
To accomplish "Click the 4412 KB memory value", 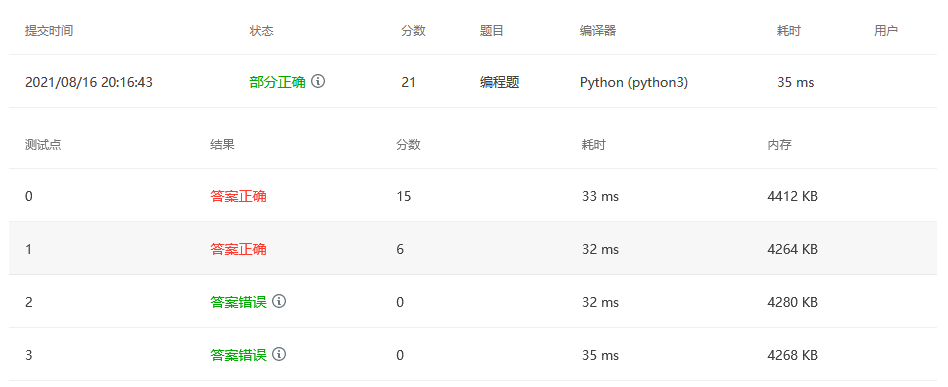I will click(793, 196).
